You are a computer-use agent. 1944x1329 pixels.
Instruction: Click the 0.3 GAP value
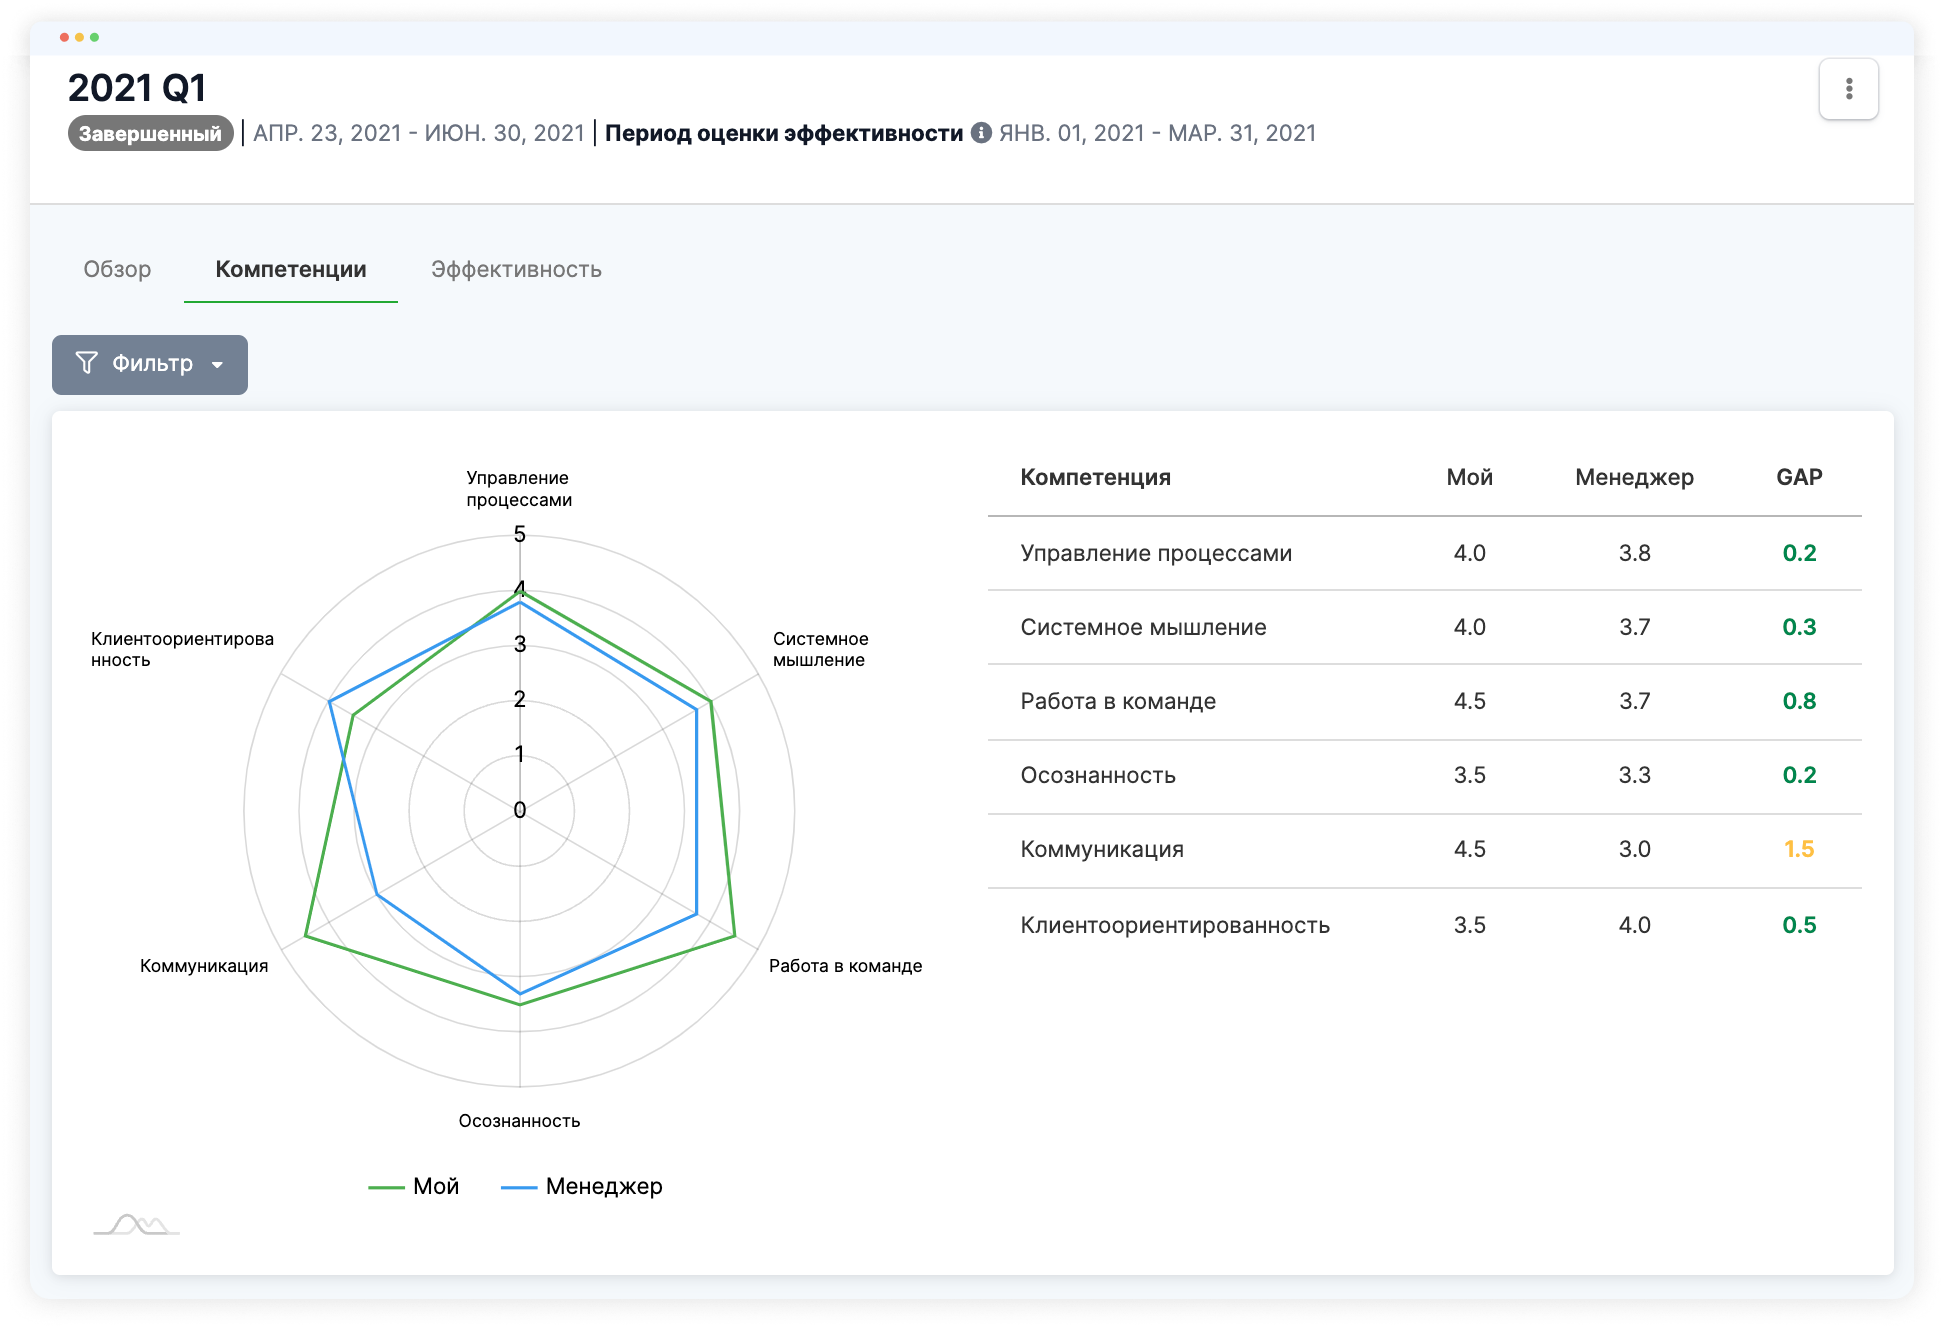click(x=1799, y=627)
